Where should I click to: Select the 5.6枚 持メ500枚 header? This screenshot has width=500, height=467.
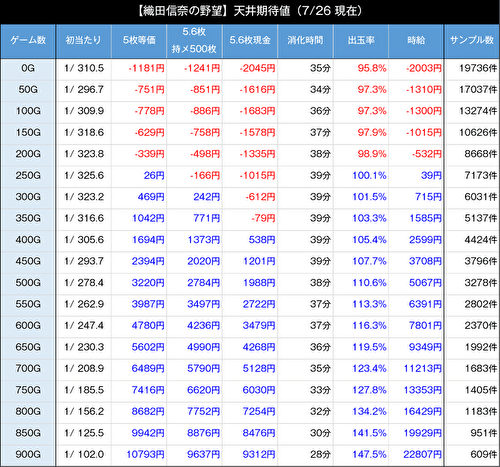point(194,40)
